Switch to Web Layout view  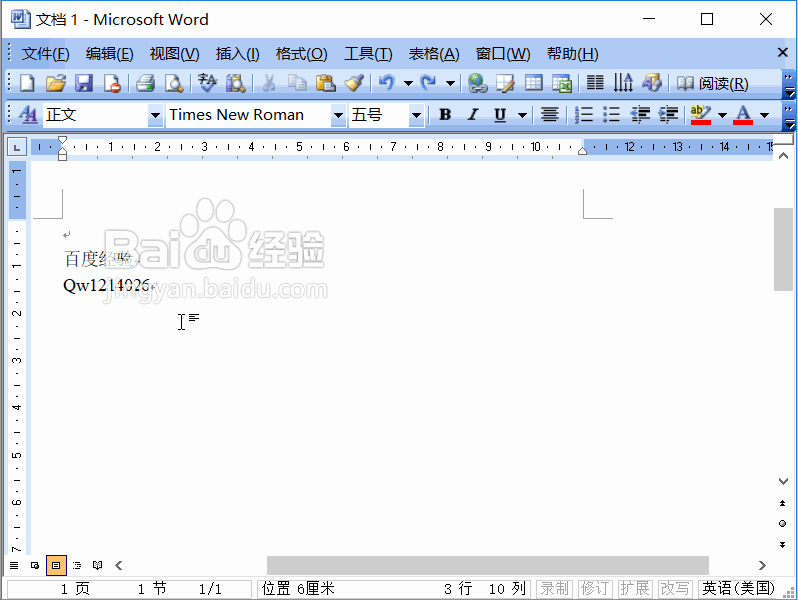click(35, 565)
